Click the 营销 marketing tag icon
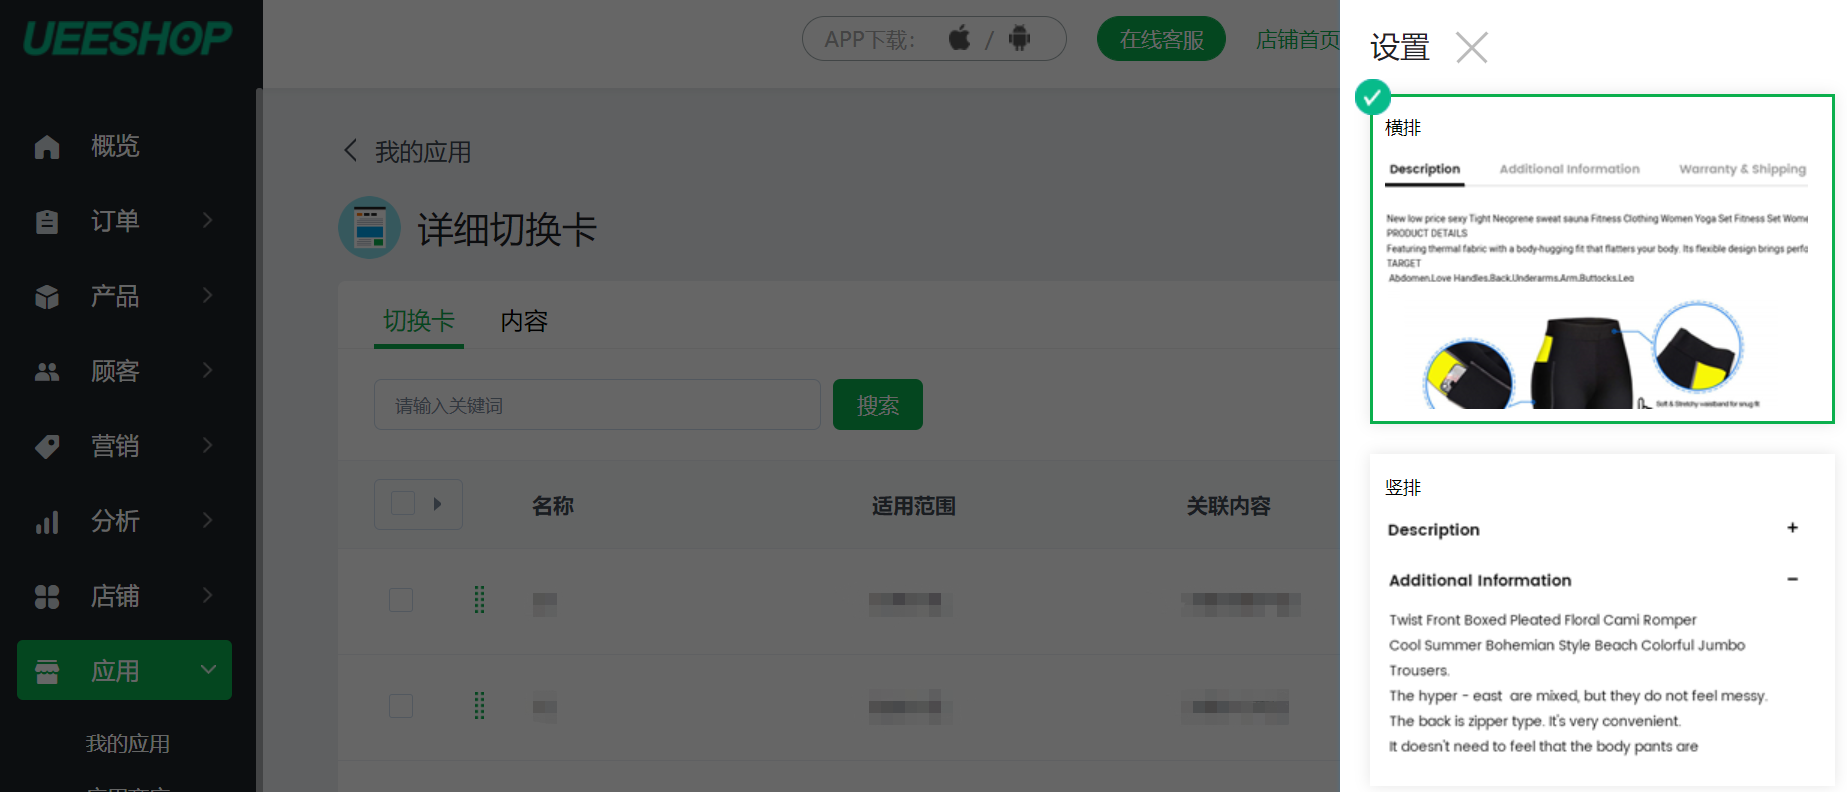Image resolution: width=1847 pixels, height=792 pixels. tap(47, 447)
